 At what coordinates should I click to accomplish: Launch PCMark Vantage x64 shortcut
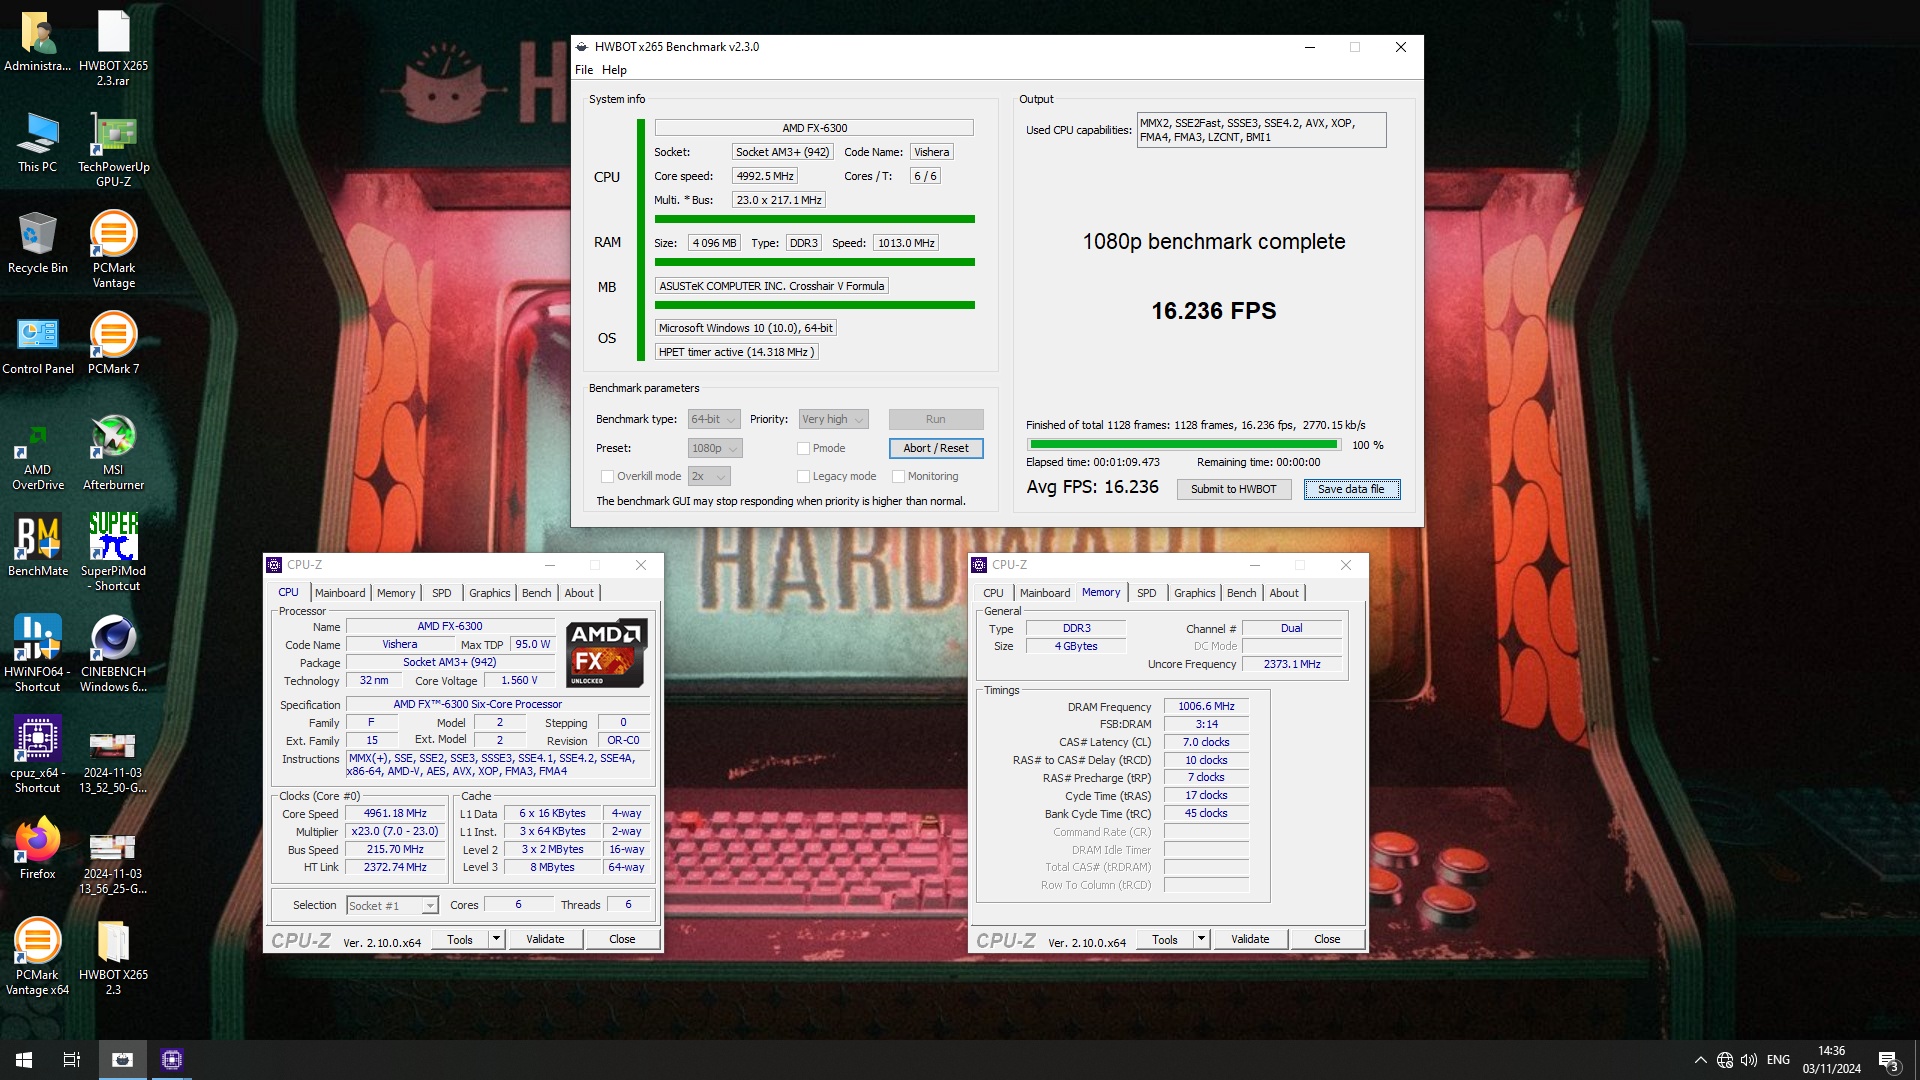pos(38,957)
